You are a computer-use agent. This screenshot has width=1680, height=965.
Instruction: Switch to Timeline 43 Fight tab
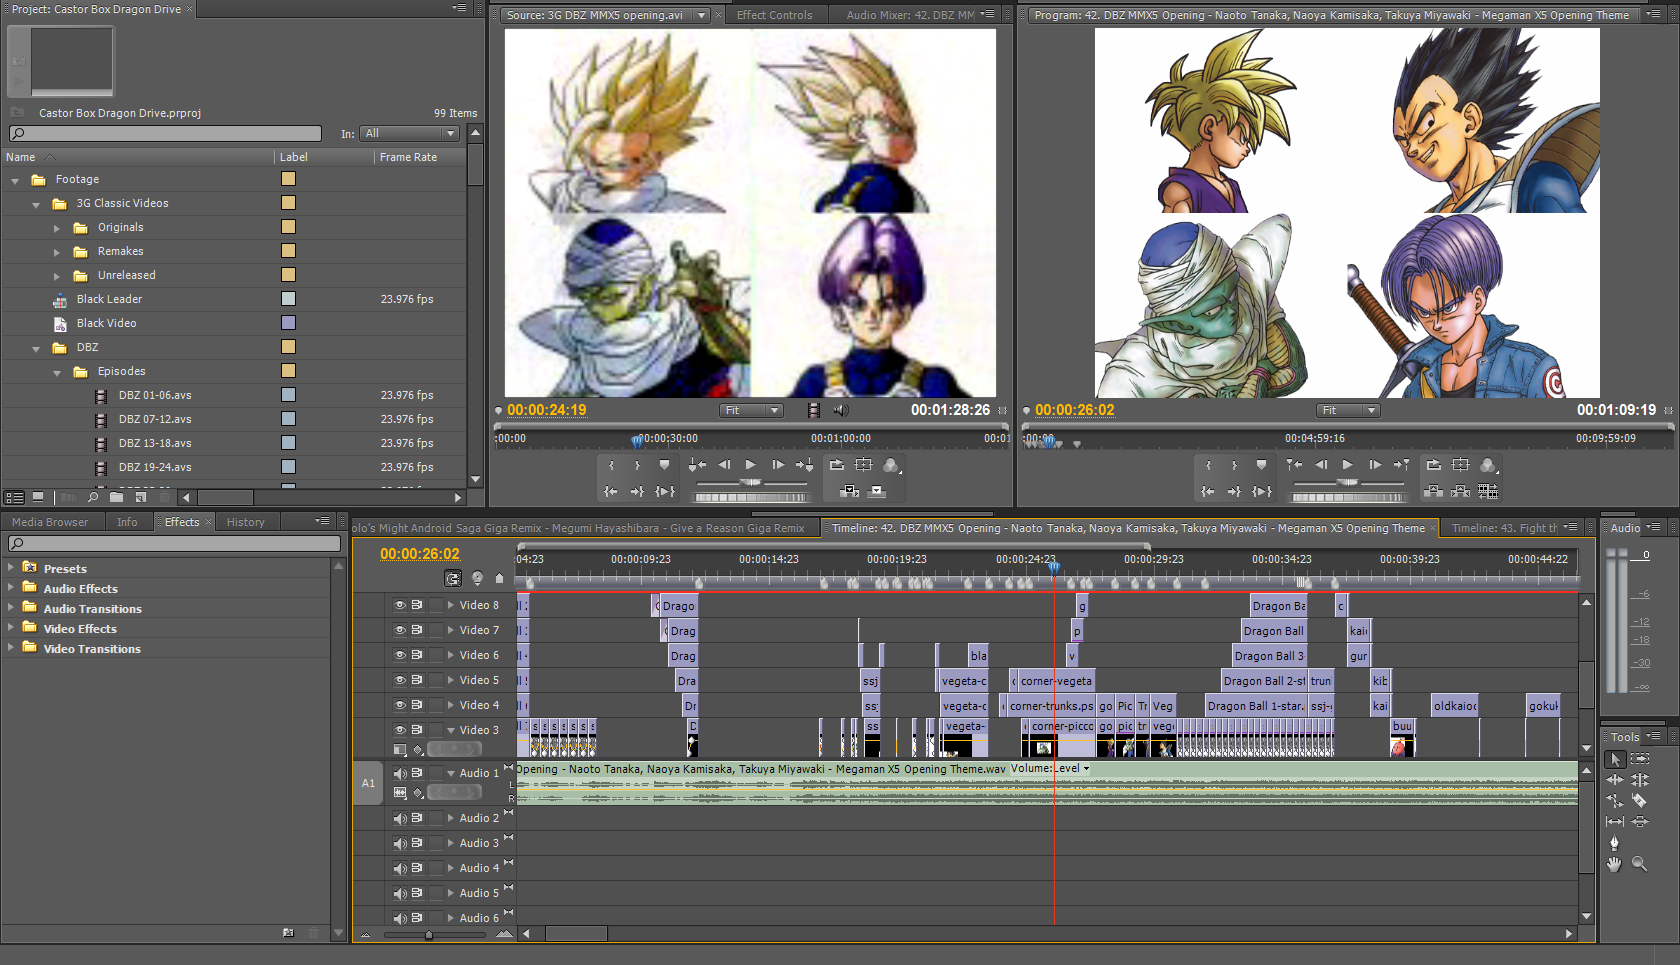1504,528
